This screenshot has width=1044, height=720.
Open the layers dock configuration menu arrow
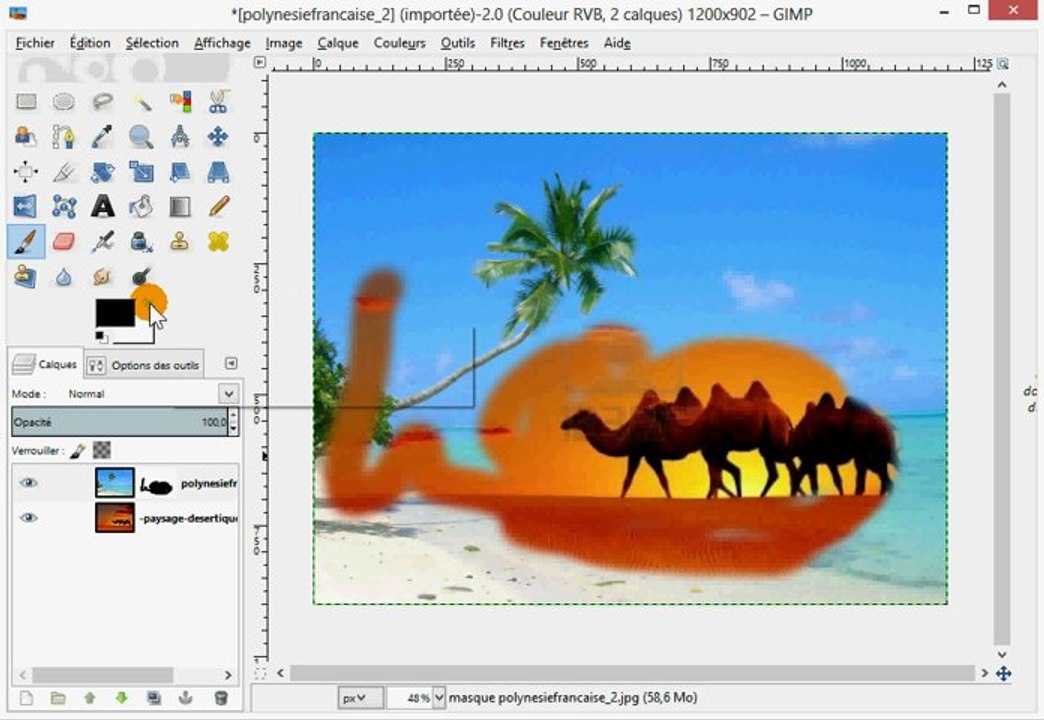(x=231, y=364)
